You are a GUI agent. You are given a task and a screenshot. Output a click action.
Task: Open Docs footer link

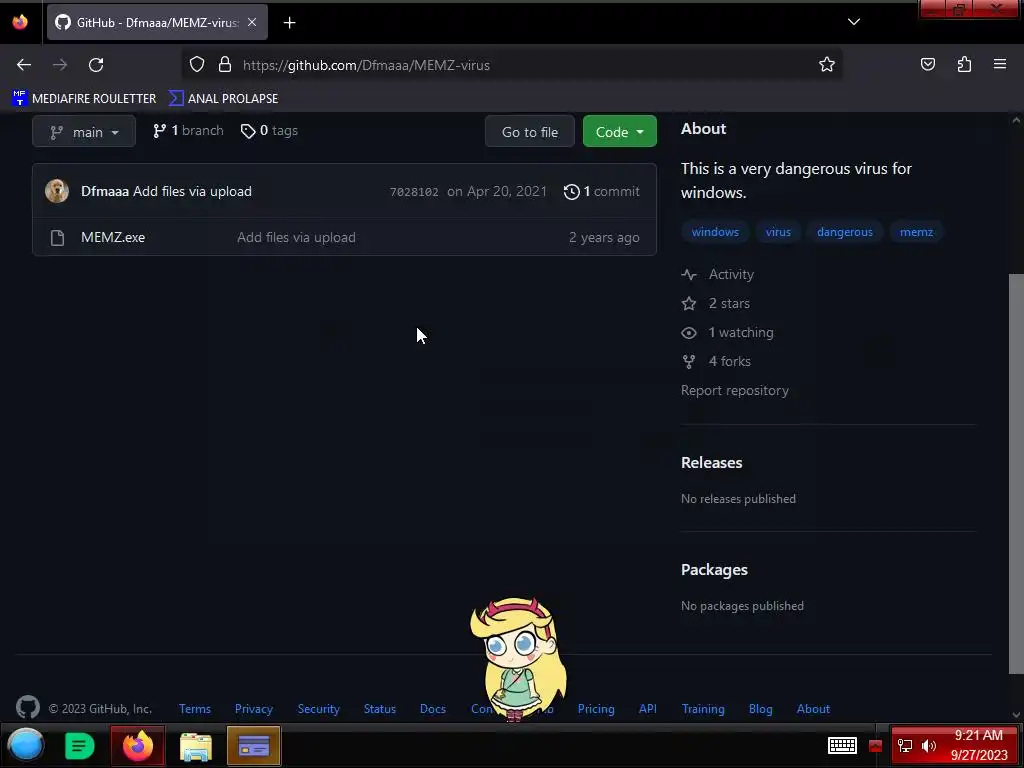click(x=432, y=709)
